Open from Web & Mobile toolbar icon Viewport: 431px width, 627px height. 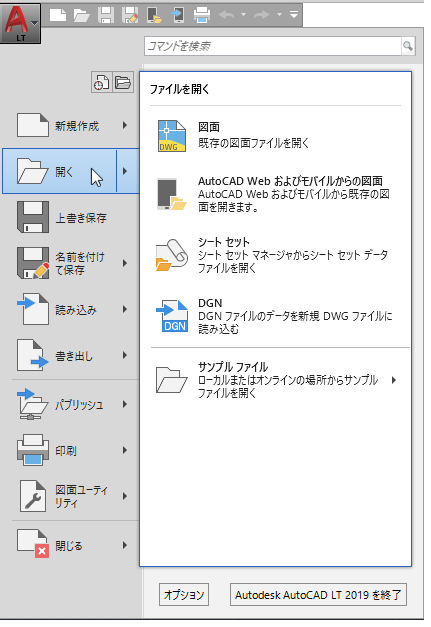point(154,15)
